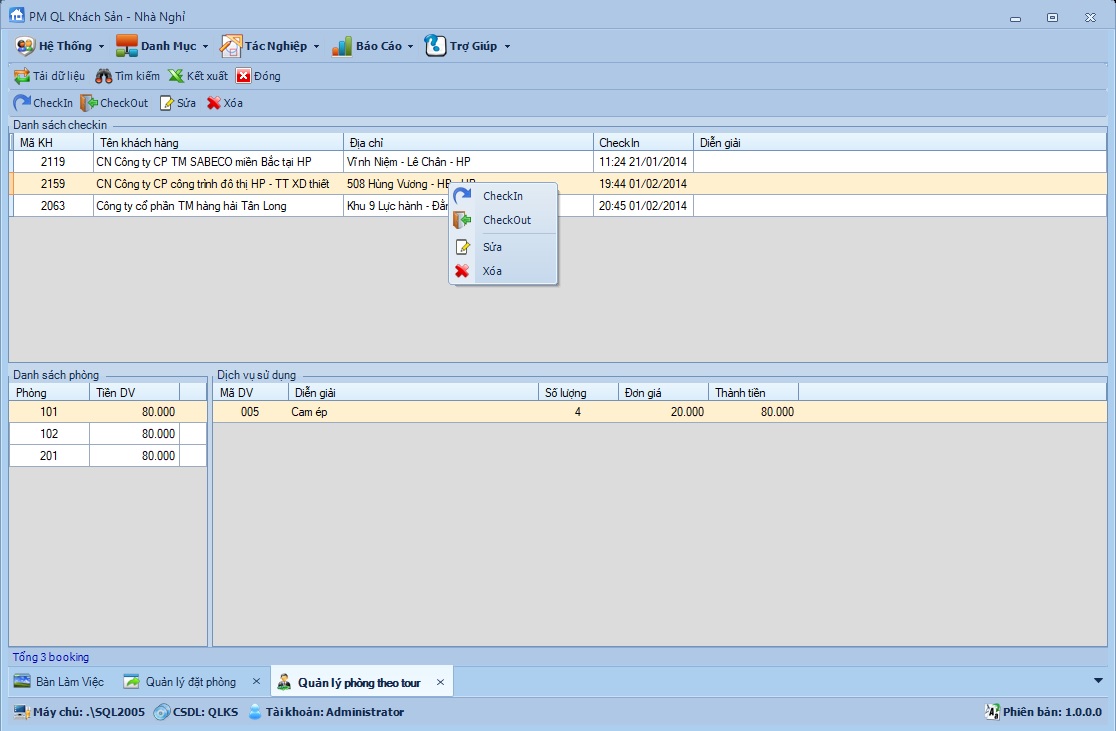The width and height of the screenshot is (1116, 731).
Task: Open the Danh Mục dropdown menu
Action: (x=162, y=46)
